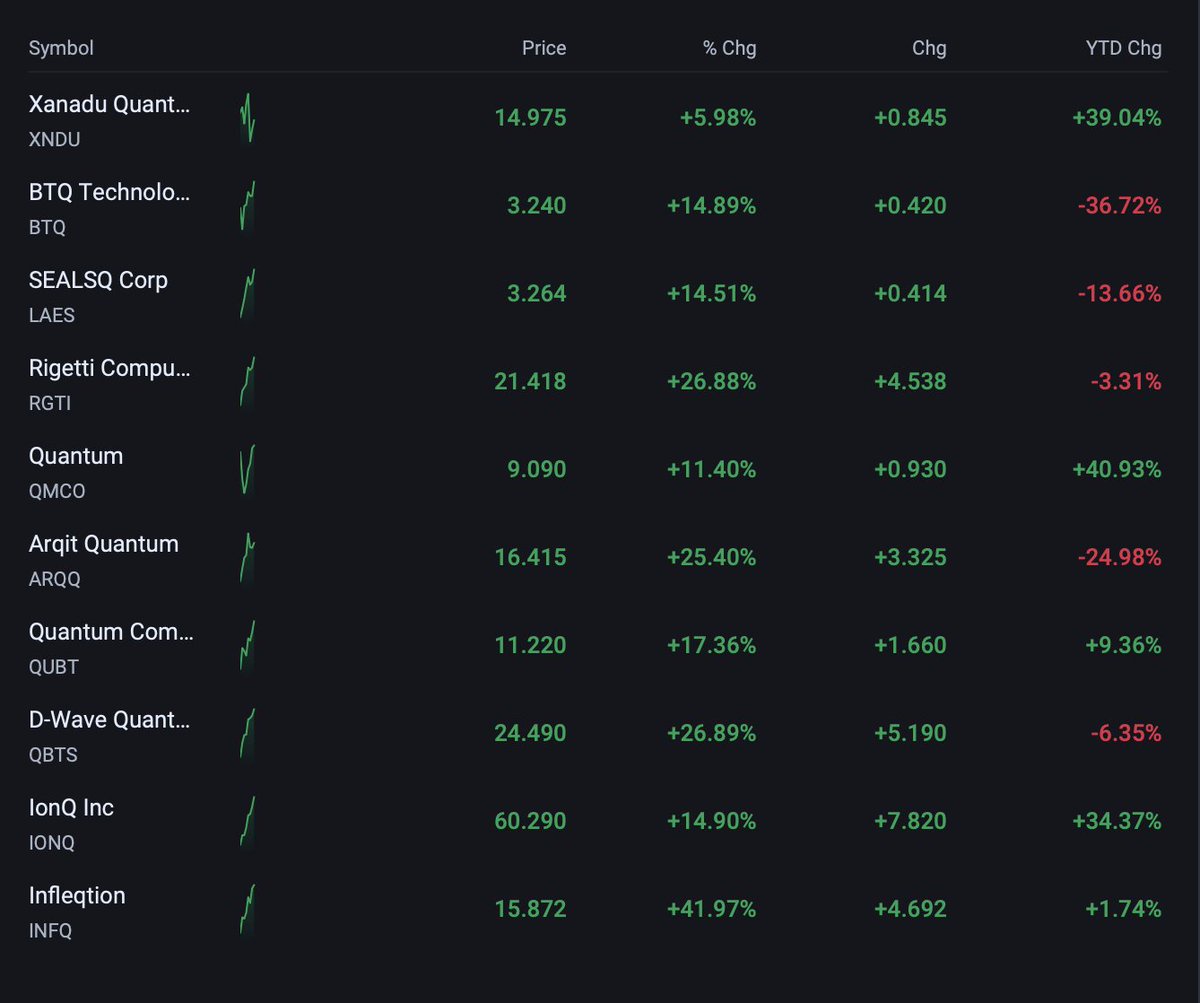Select the 21.418 price for Rigetti
This screenshot has width=1200, height=1003.
(530, 382)
